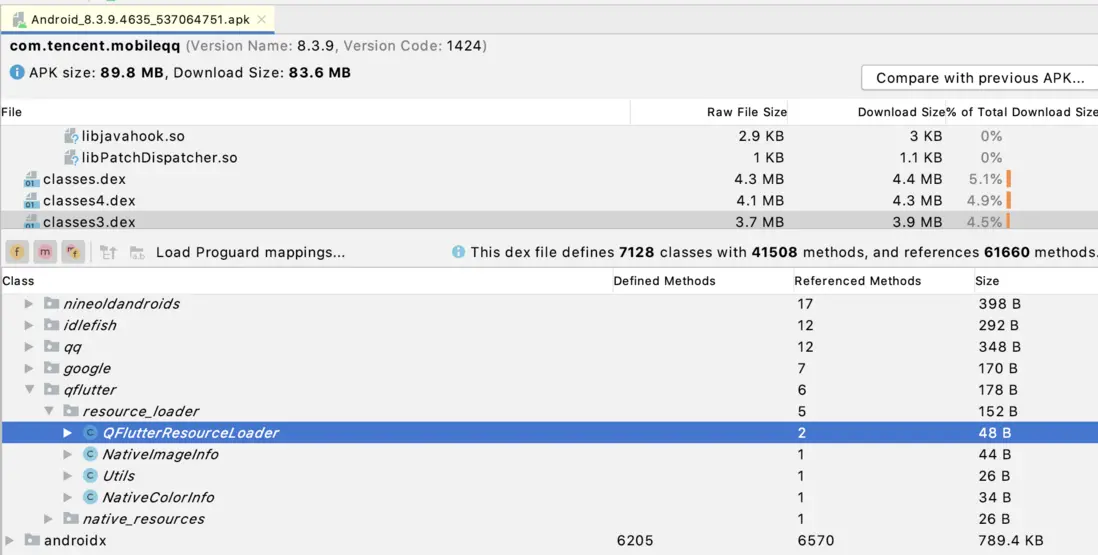Close the Android_8.3.9 apk tab

pyautogui.click(x=261, y=20)
